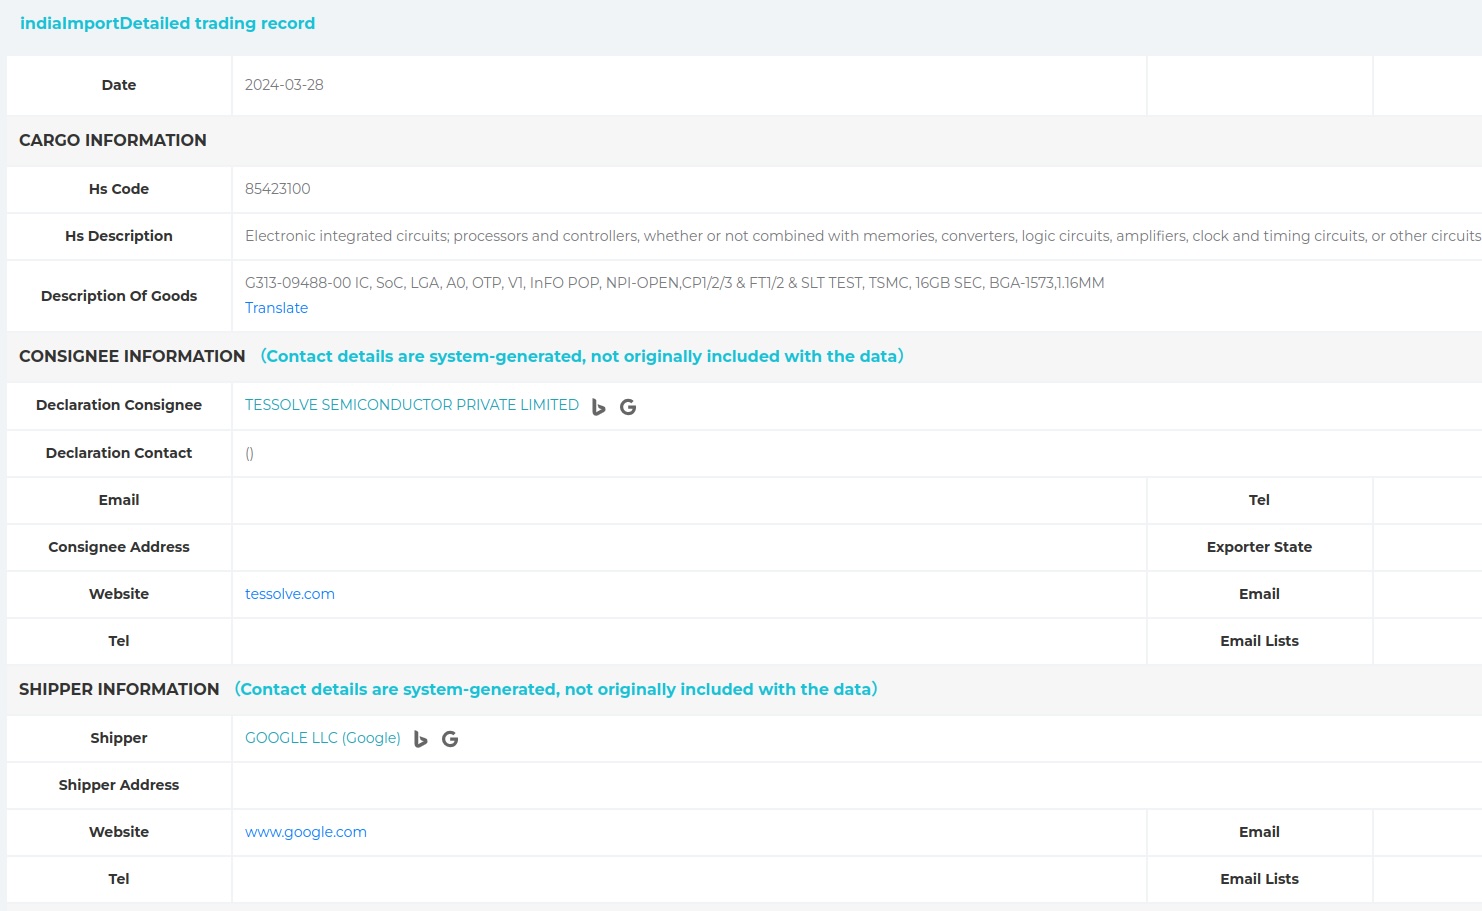Click the indiaImportDetailed trading record heading
The image size is (1482, 911).
point(167,23)
